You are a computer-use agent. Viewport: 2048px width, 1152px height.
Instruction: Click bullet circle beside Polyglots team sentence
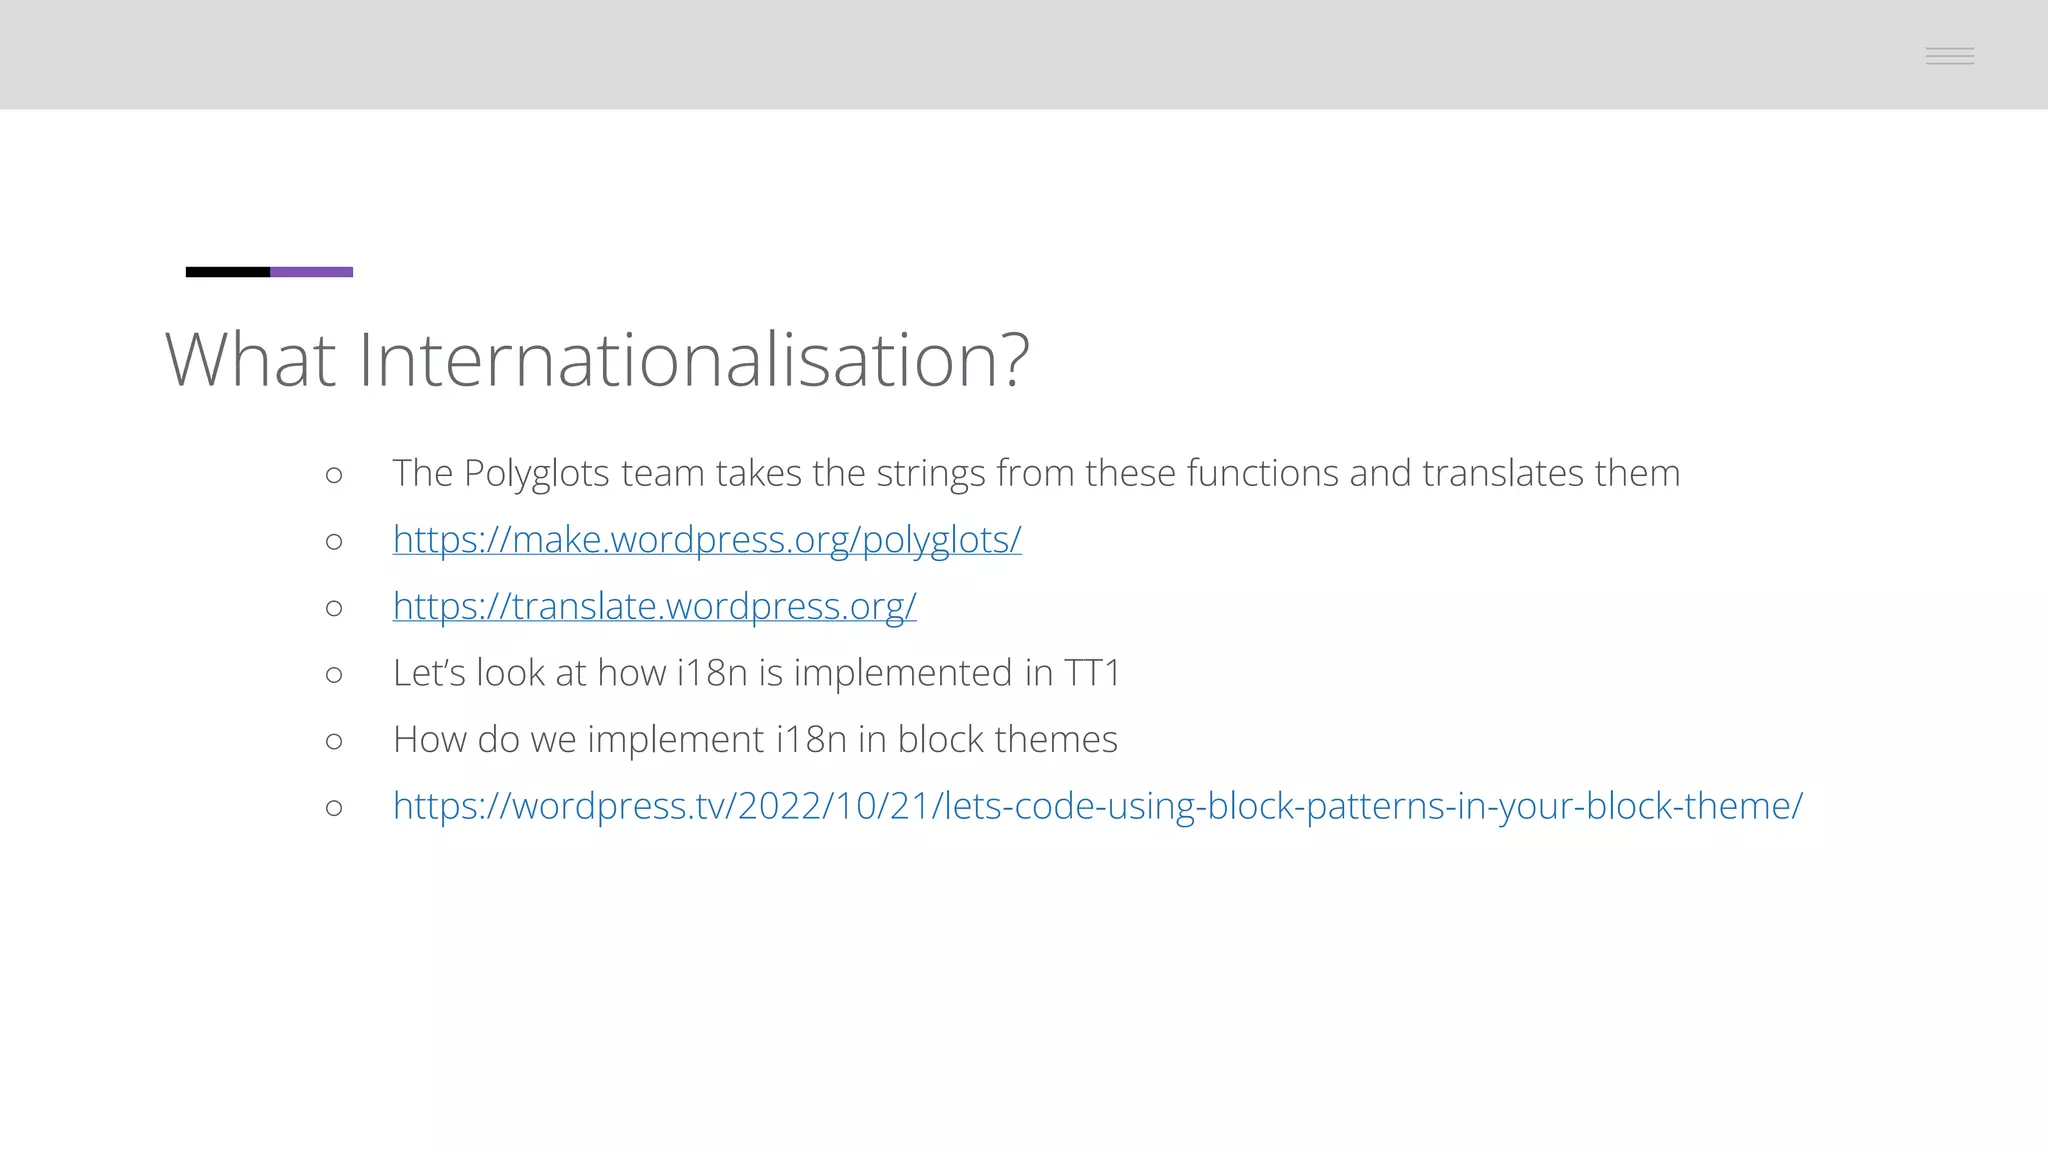[x=334, y=475]
